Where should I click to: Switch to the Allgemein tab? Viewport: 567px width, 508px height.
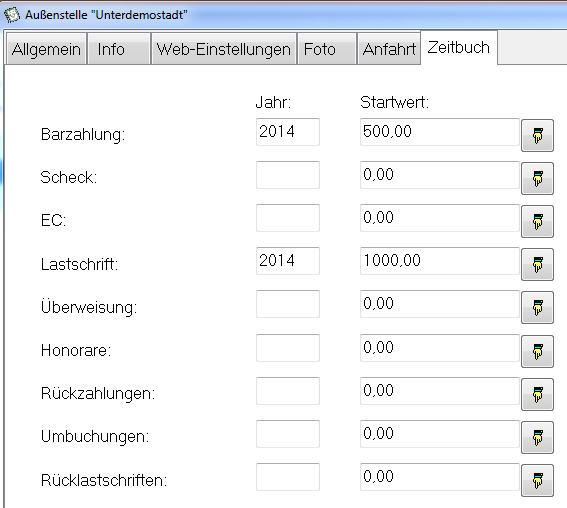pos(46,49)
